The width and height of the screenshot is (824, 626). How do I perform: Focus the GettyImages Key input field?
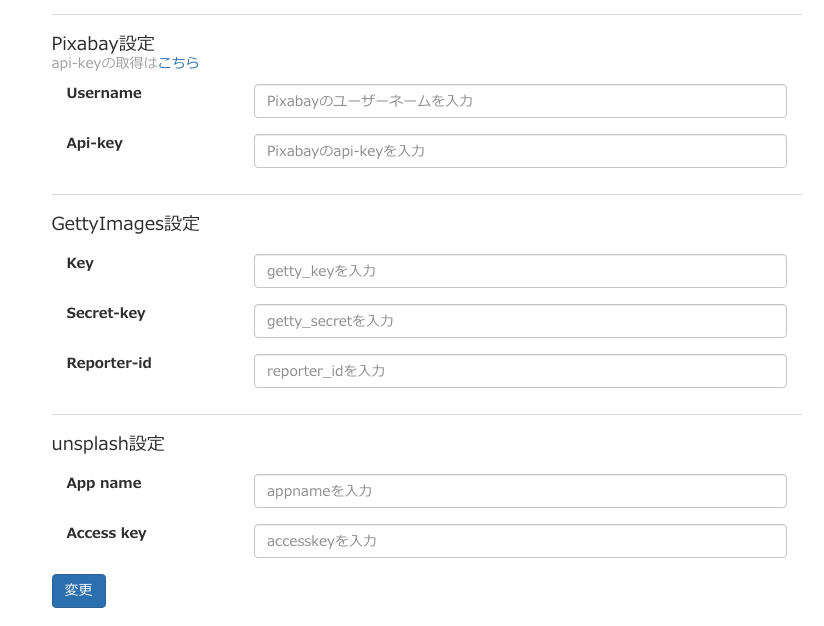pyautogui.click(x=520, y=271)
